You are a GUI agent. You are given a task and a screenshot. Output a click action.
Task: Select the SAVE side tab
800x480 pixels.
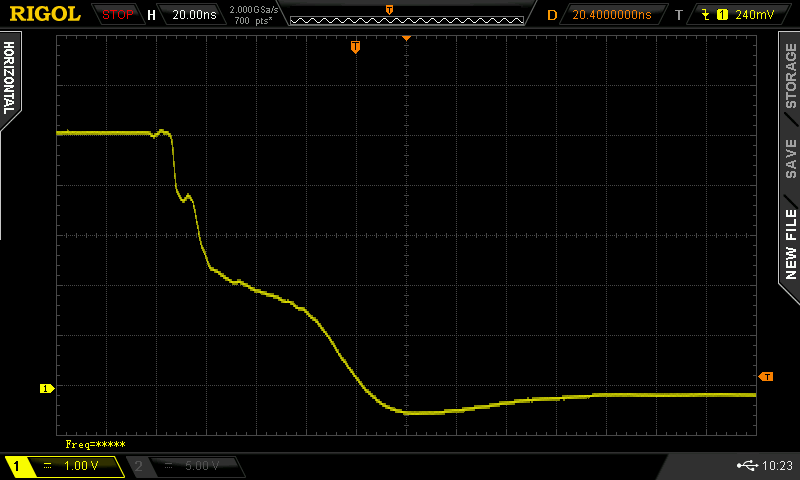tap(790, 159)
